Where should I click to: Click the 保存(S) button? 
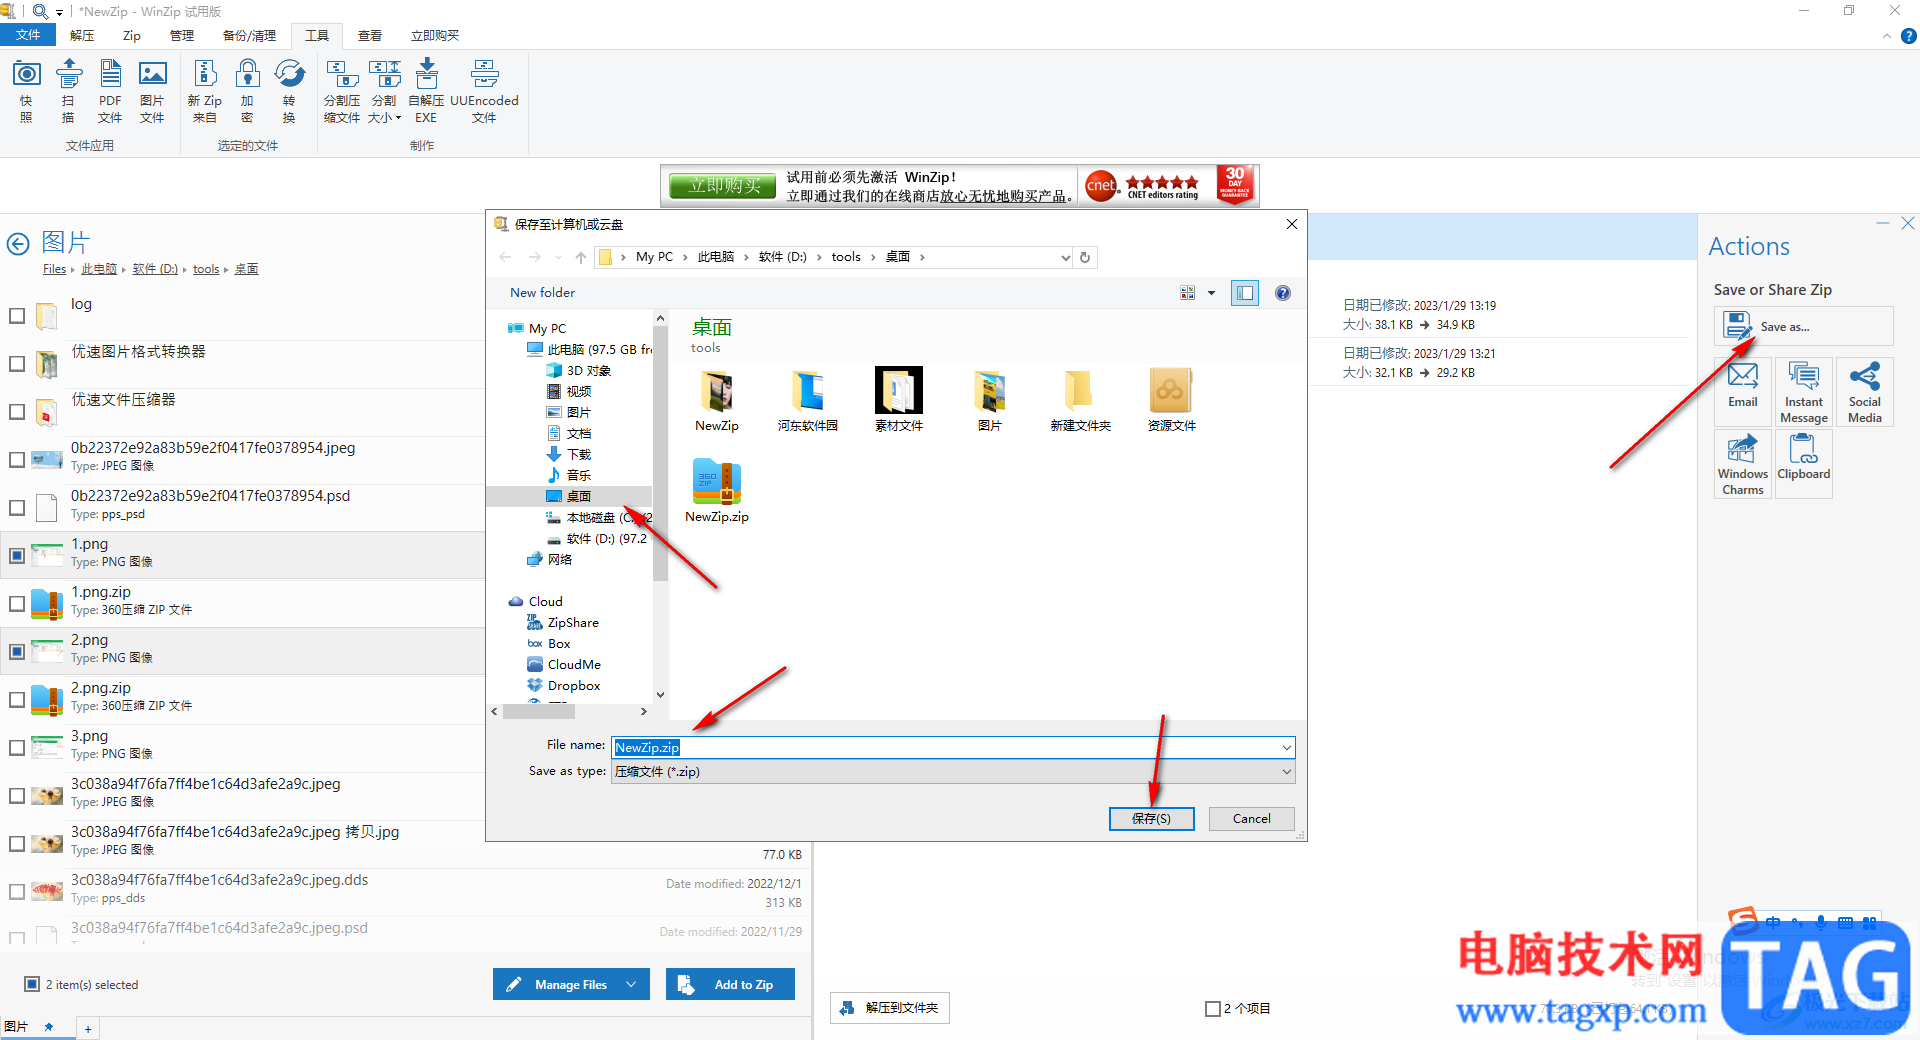(1152, 818)
